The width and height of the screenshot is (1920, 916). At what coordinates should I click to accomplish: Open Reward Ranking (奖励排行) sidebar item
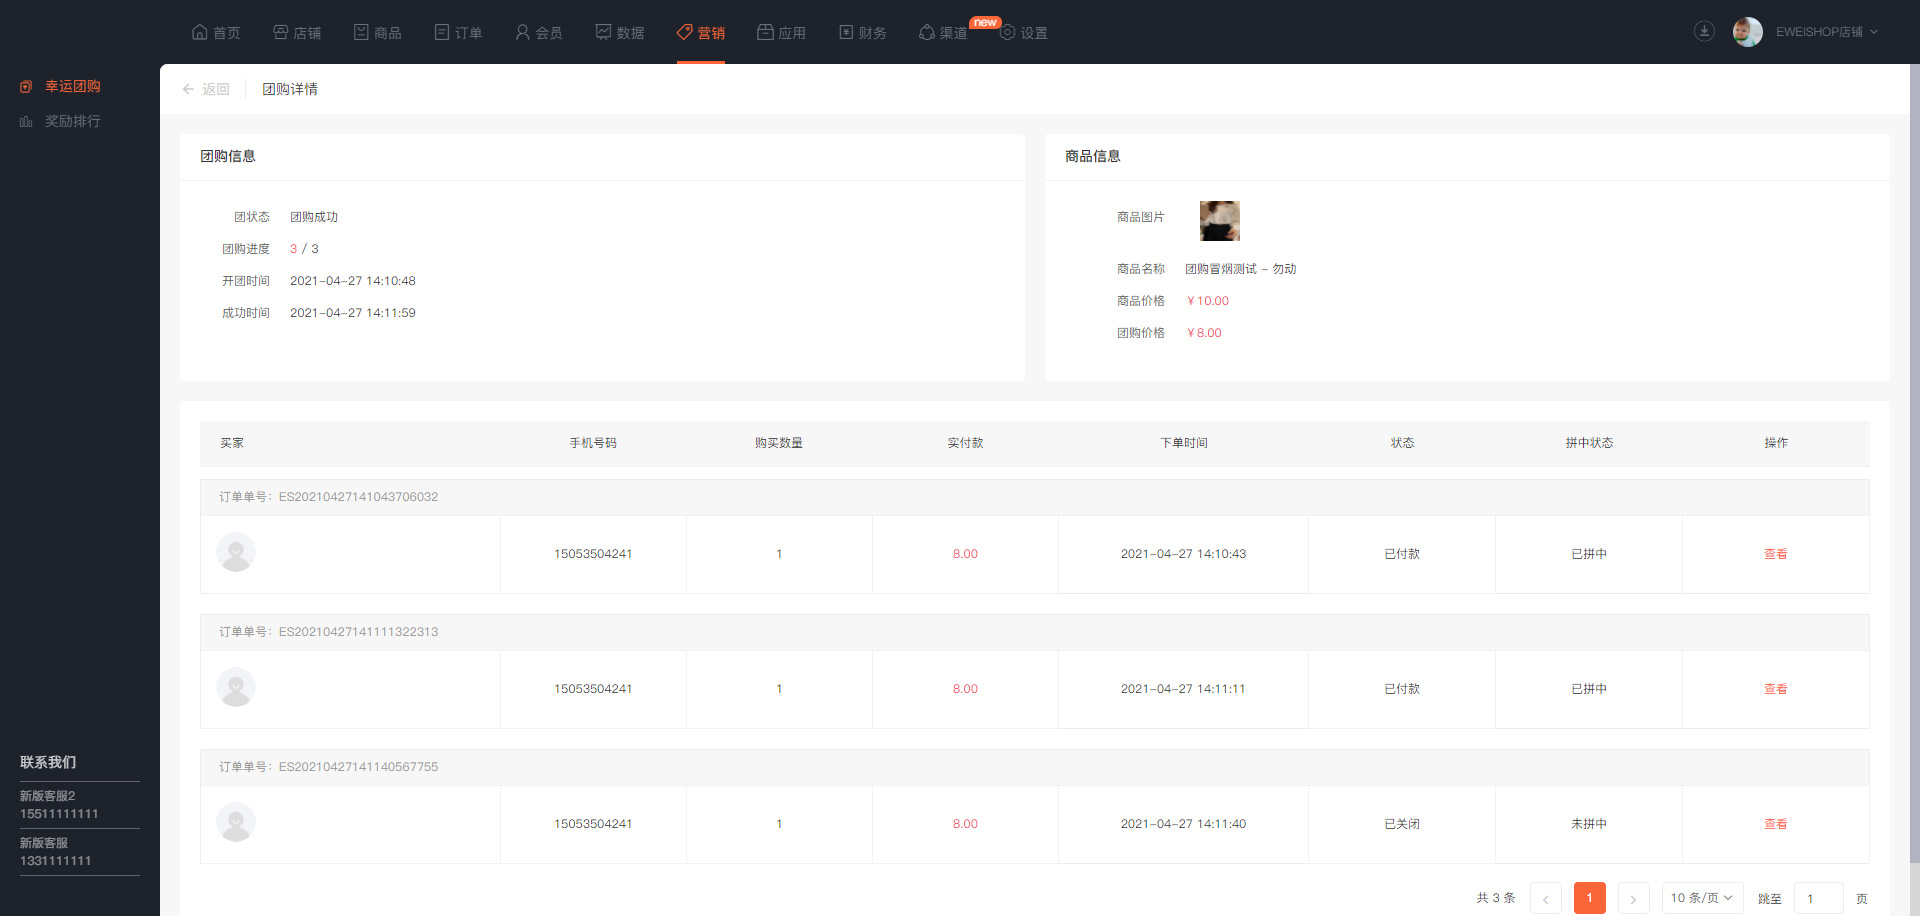pyautogui.click(x=72, y=121)
